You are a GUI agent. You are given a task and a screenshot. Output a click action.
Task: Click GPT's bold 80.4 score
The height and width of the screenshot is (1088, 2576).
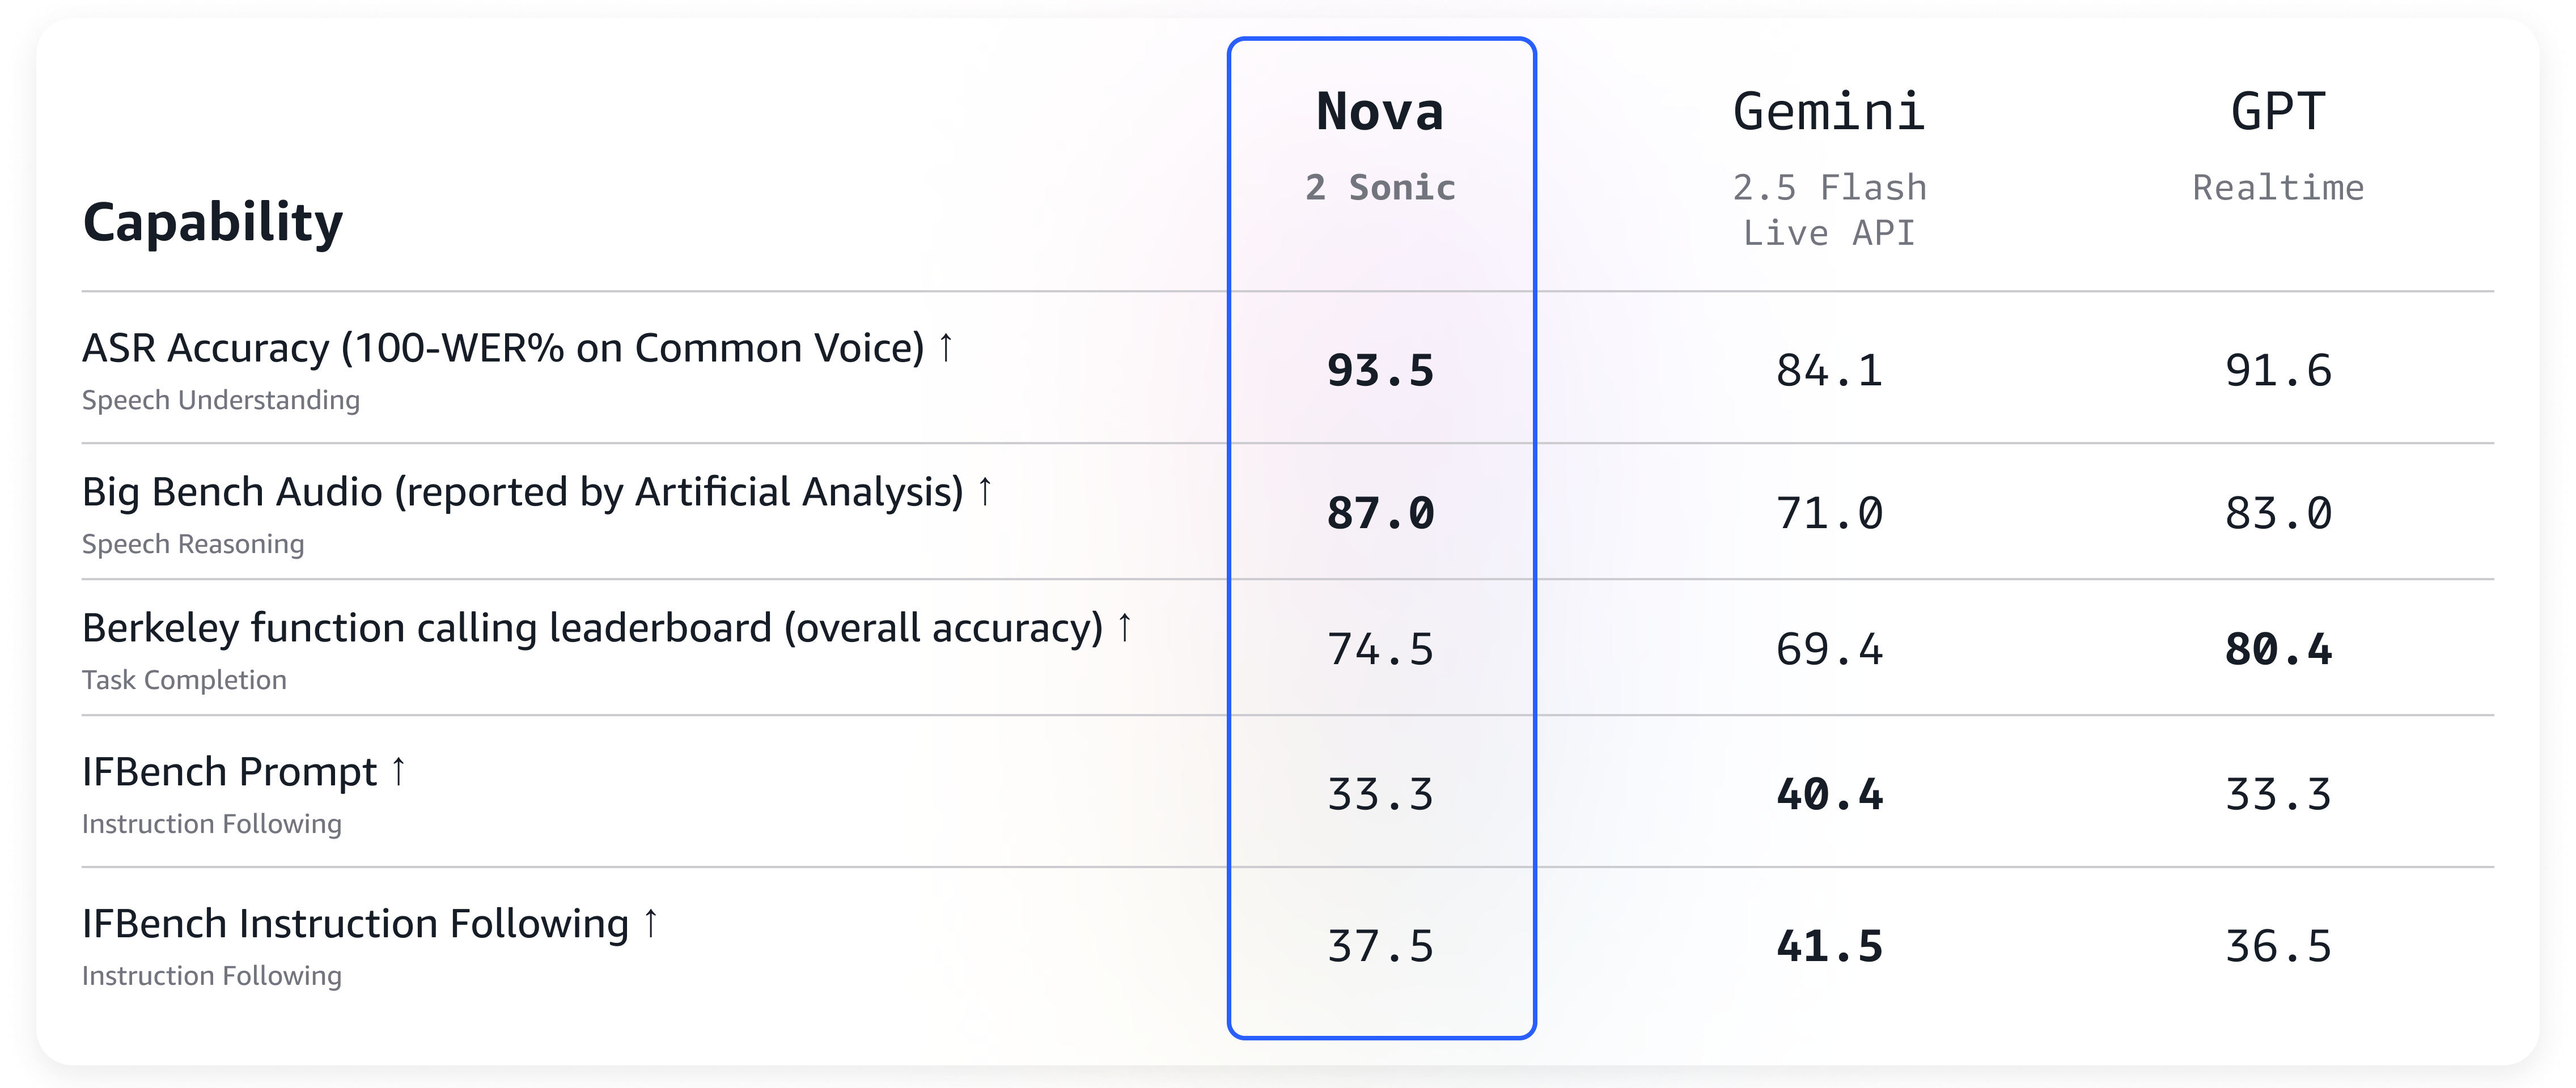click(2278, 650)
